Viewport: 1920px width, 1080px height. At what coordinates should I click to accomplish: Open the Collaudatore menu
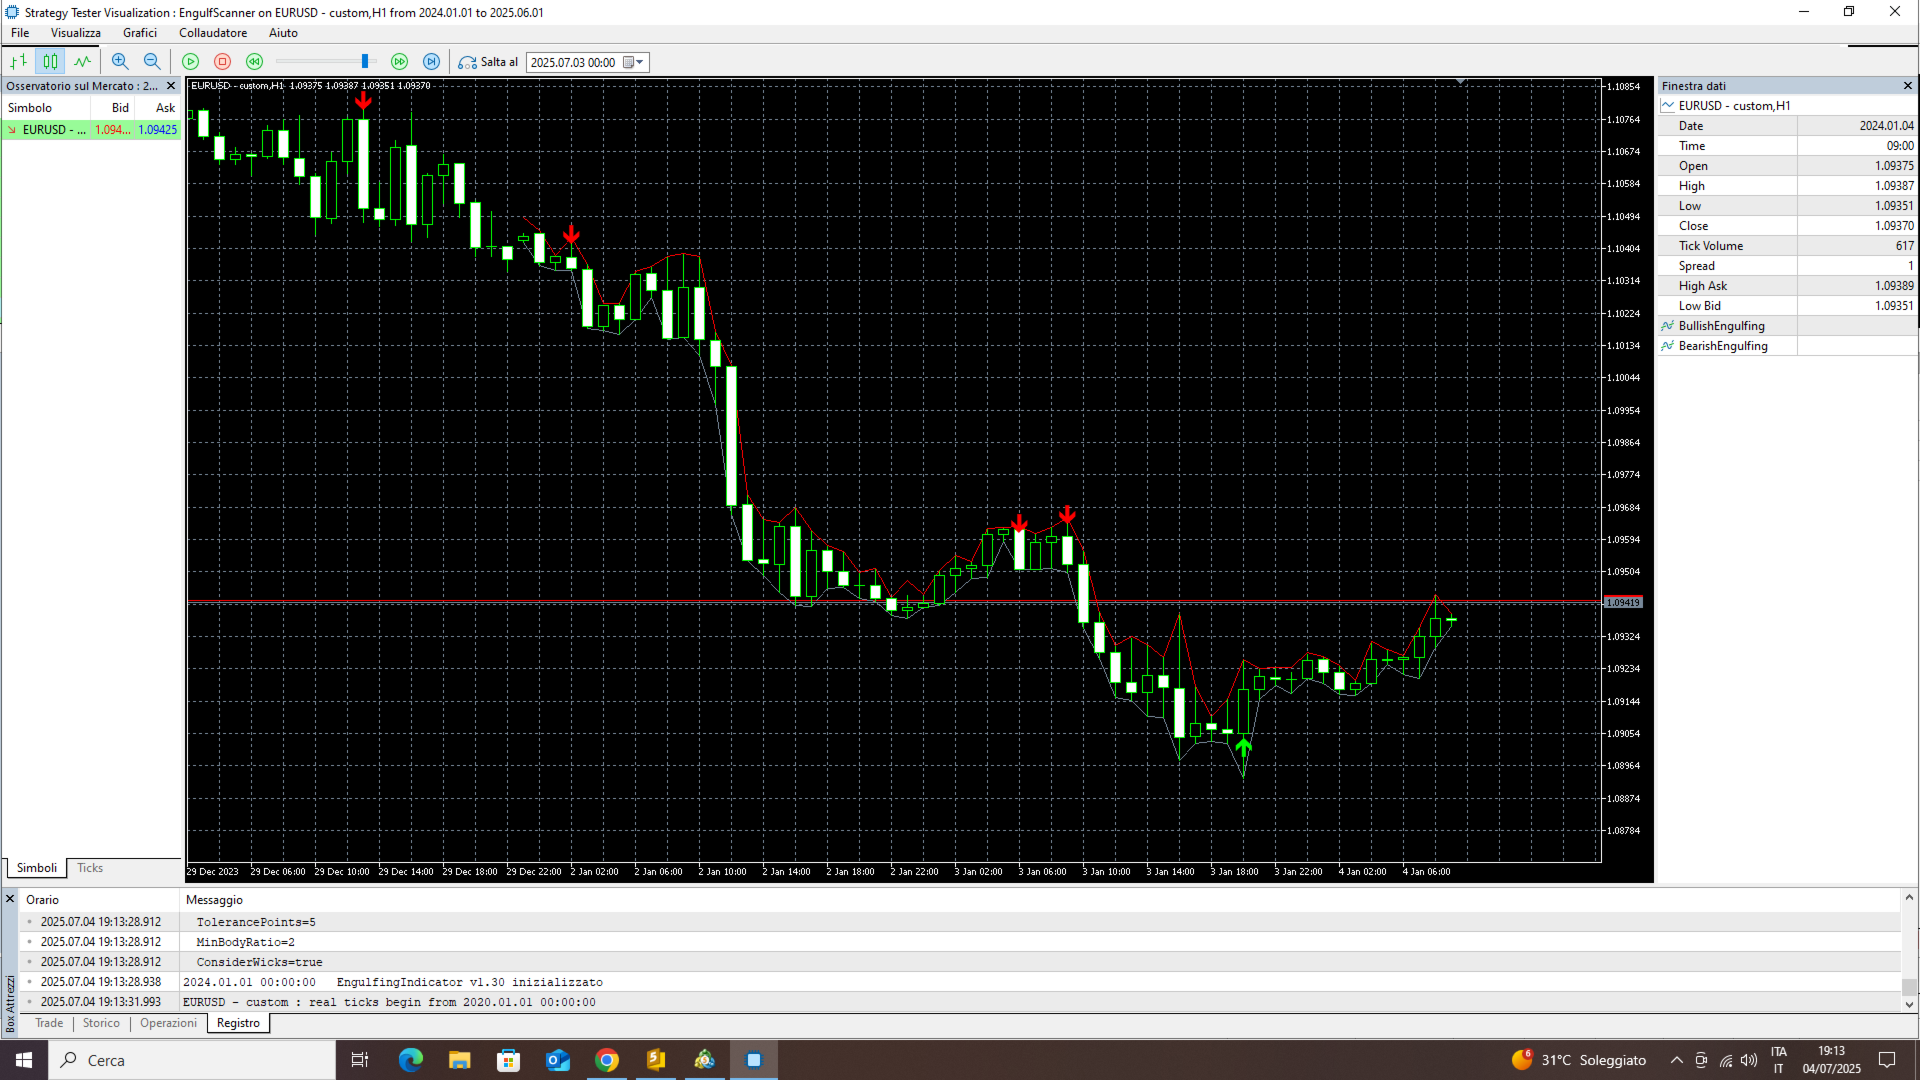click(x=212, y=32)
